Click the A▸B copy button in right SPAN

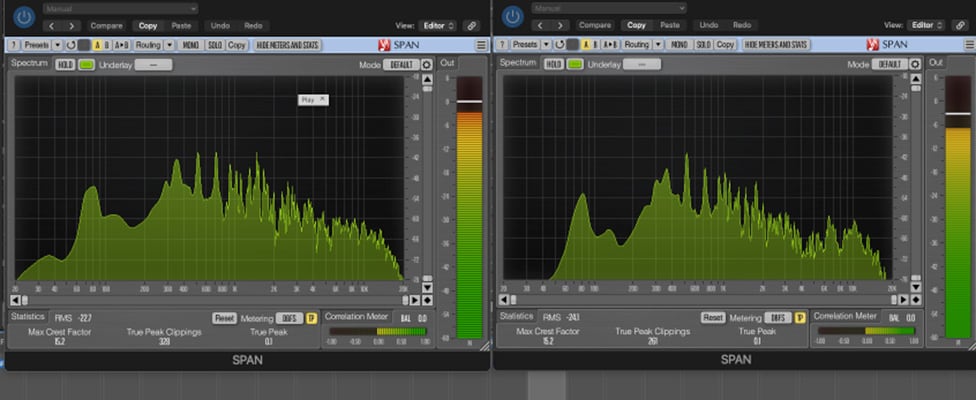click(612, 45)
